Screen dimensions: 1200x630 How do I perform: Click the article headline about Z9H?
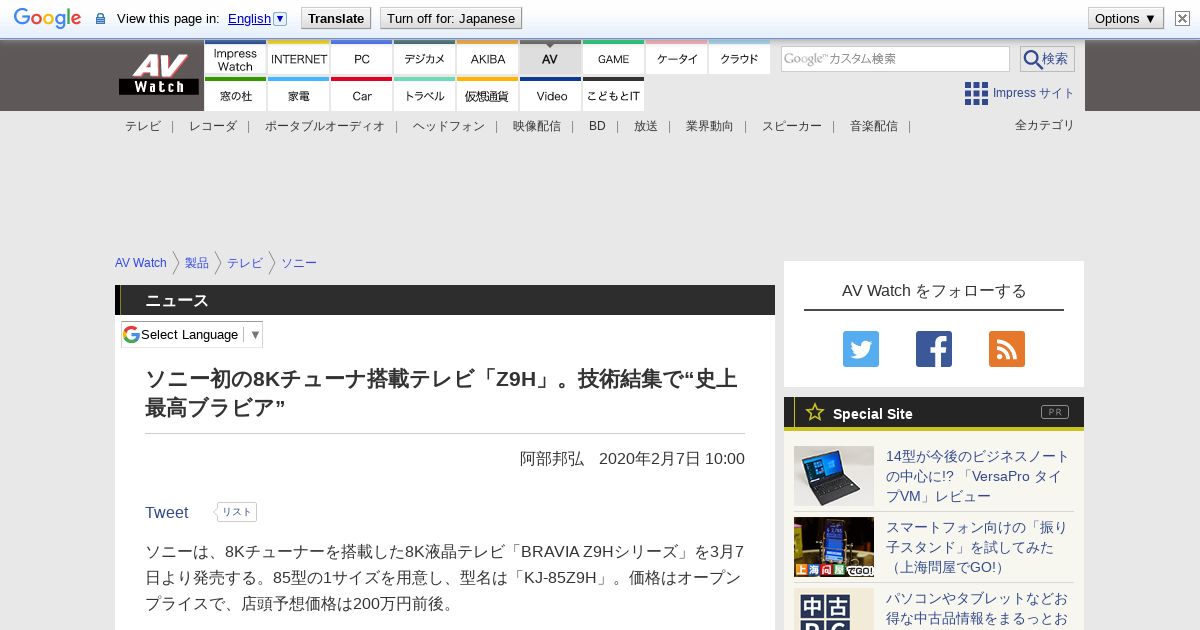[442, 393]
